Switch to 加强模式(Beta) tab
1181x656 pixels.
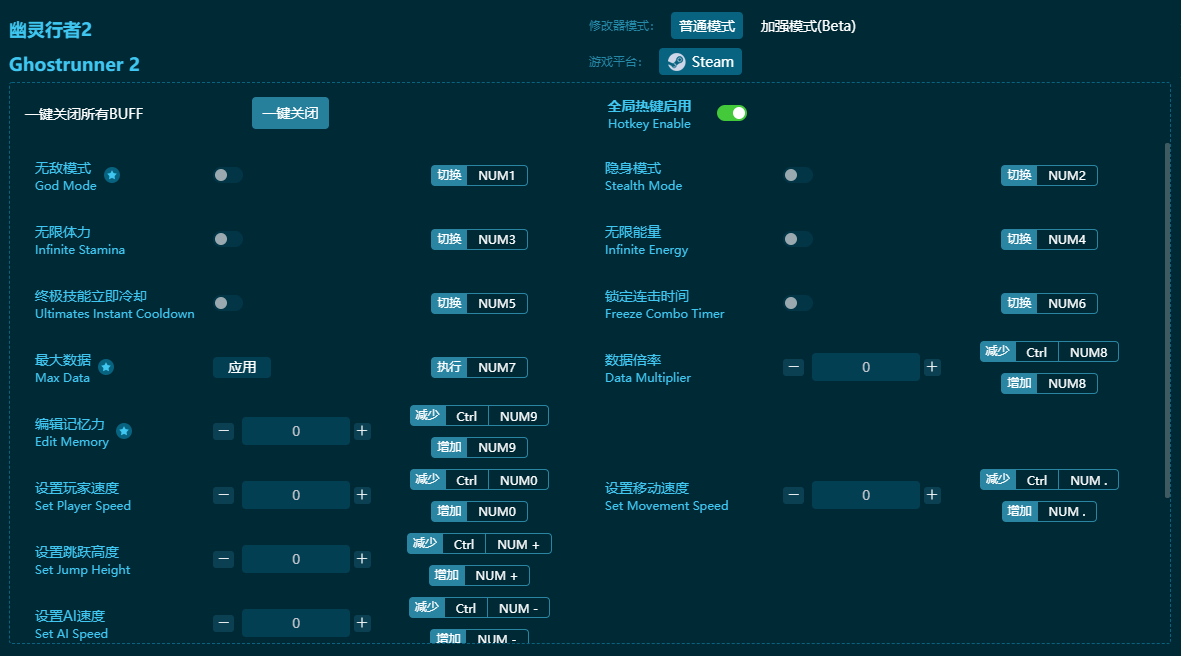coord(807,26)
